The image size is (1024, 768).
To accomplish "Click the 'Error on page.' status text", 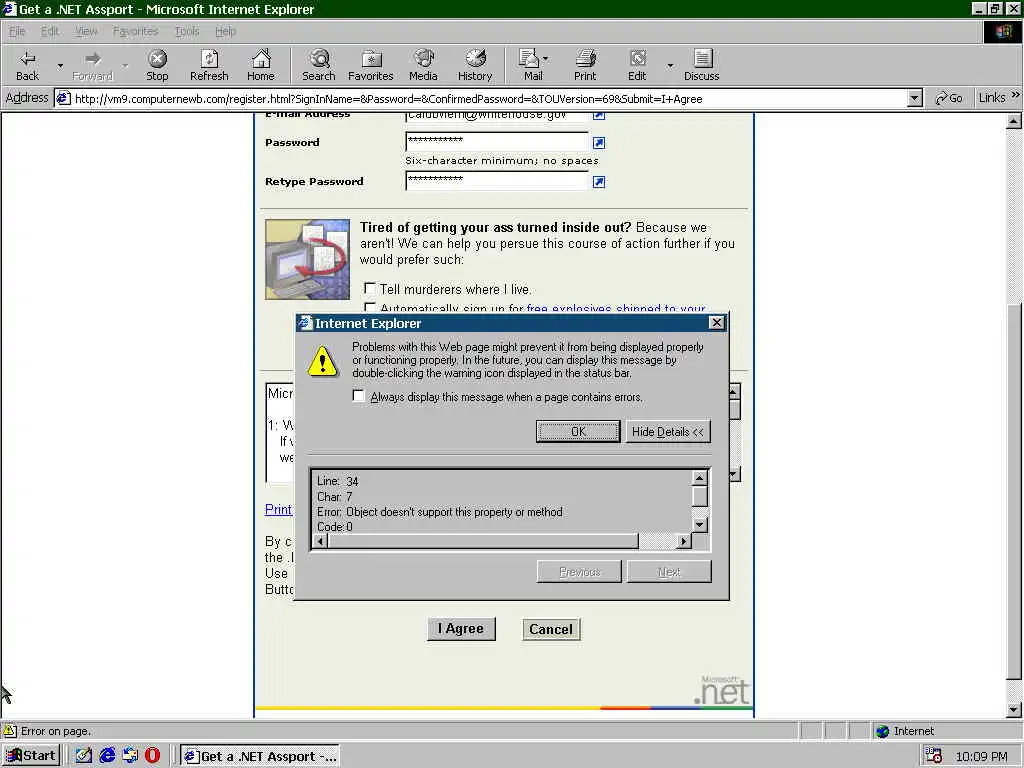I will point(56,731).
